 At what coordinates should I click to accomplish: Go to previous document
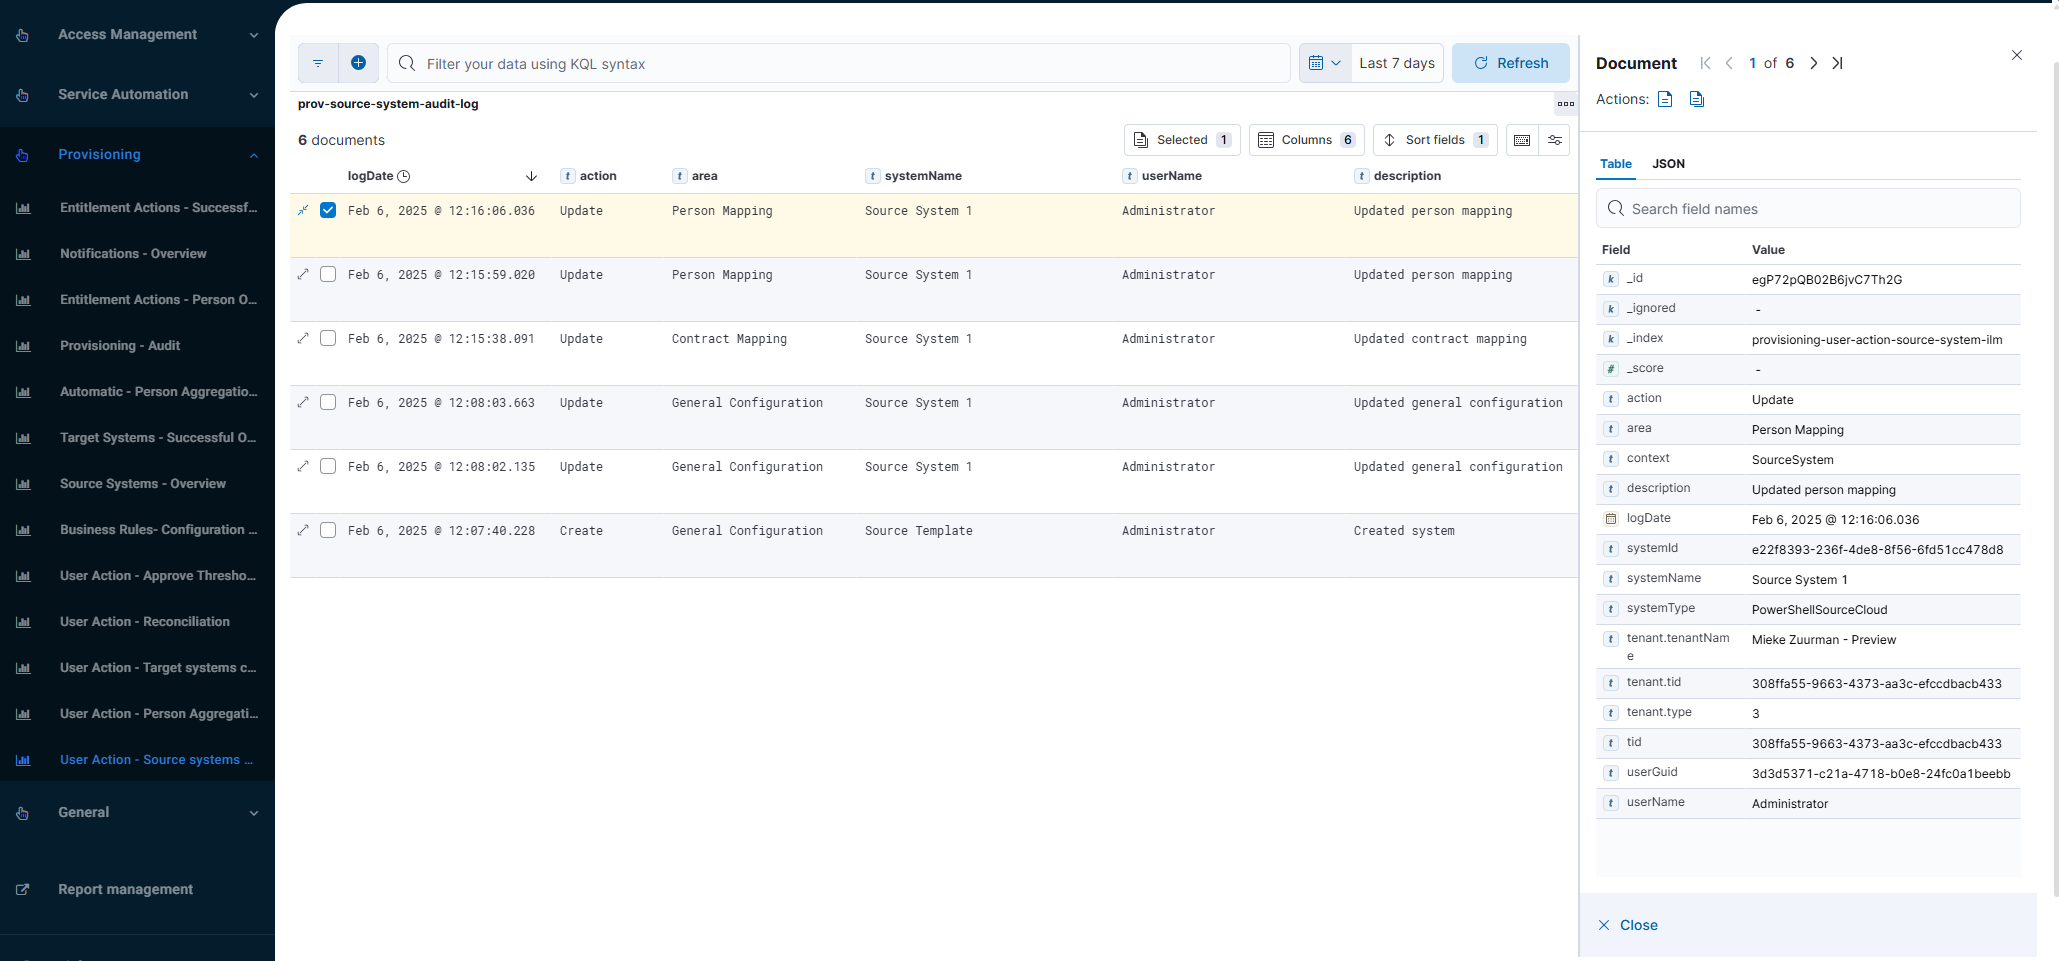coord(1729,63)
